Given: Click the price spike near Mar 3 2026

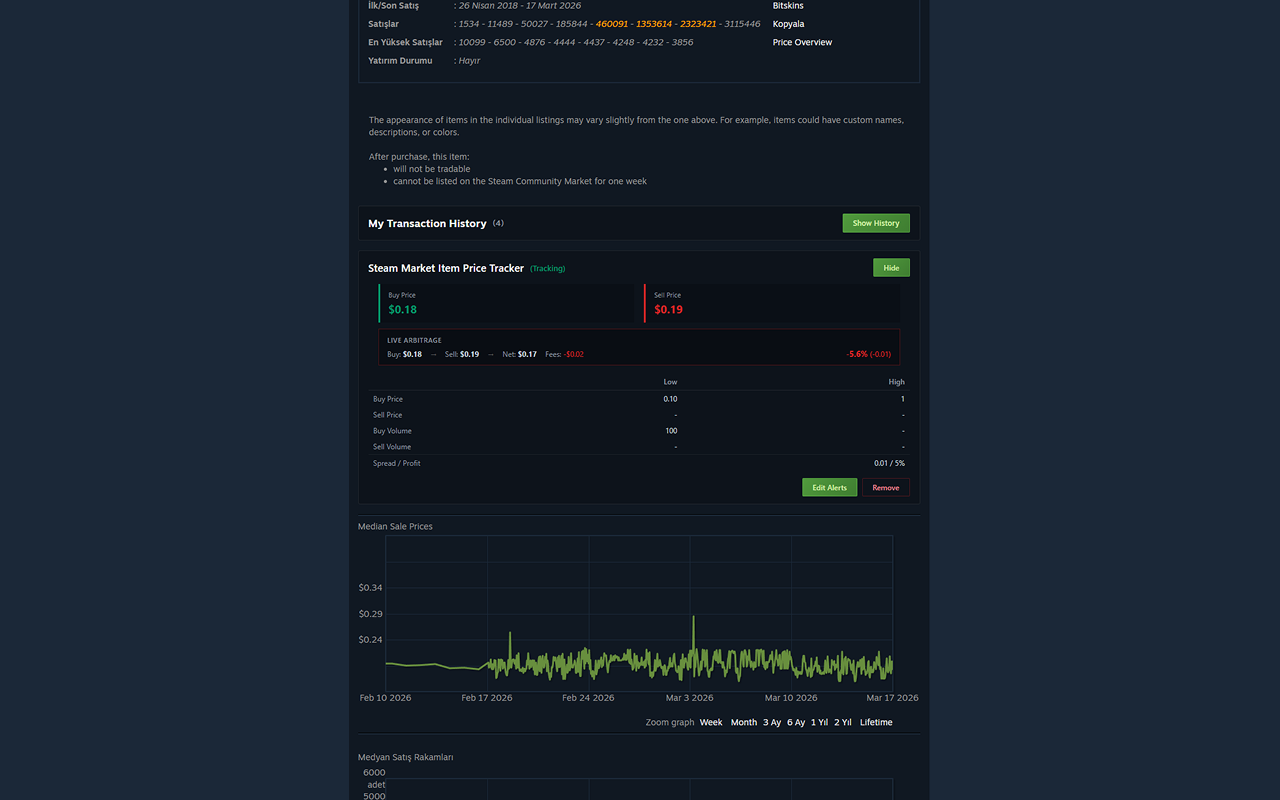Looking at the screenshot, I should [x=693, y=617].
